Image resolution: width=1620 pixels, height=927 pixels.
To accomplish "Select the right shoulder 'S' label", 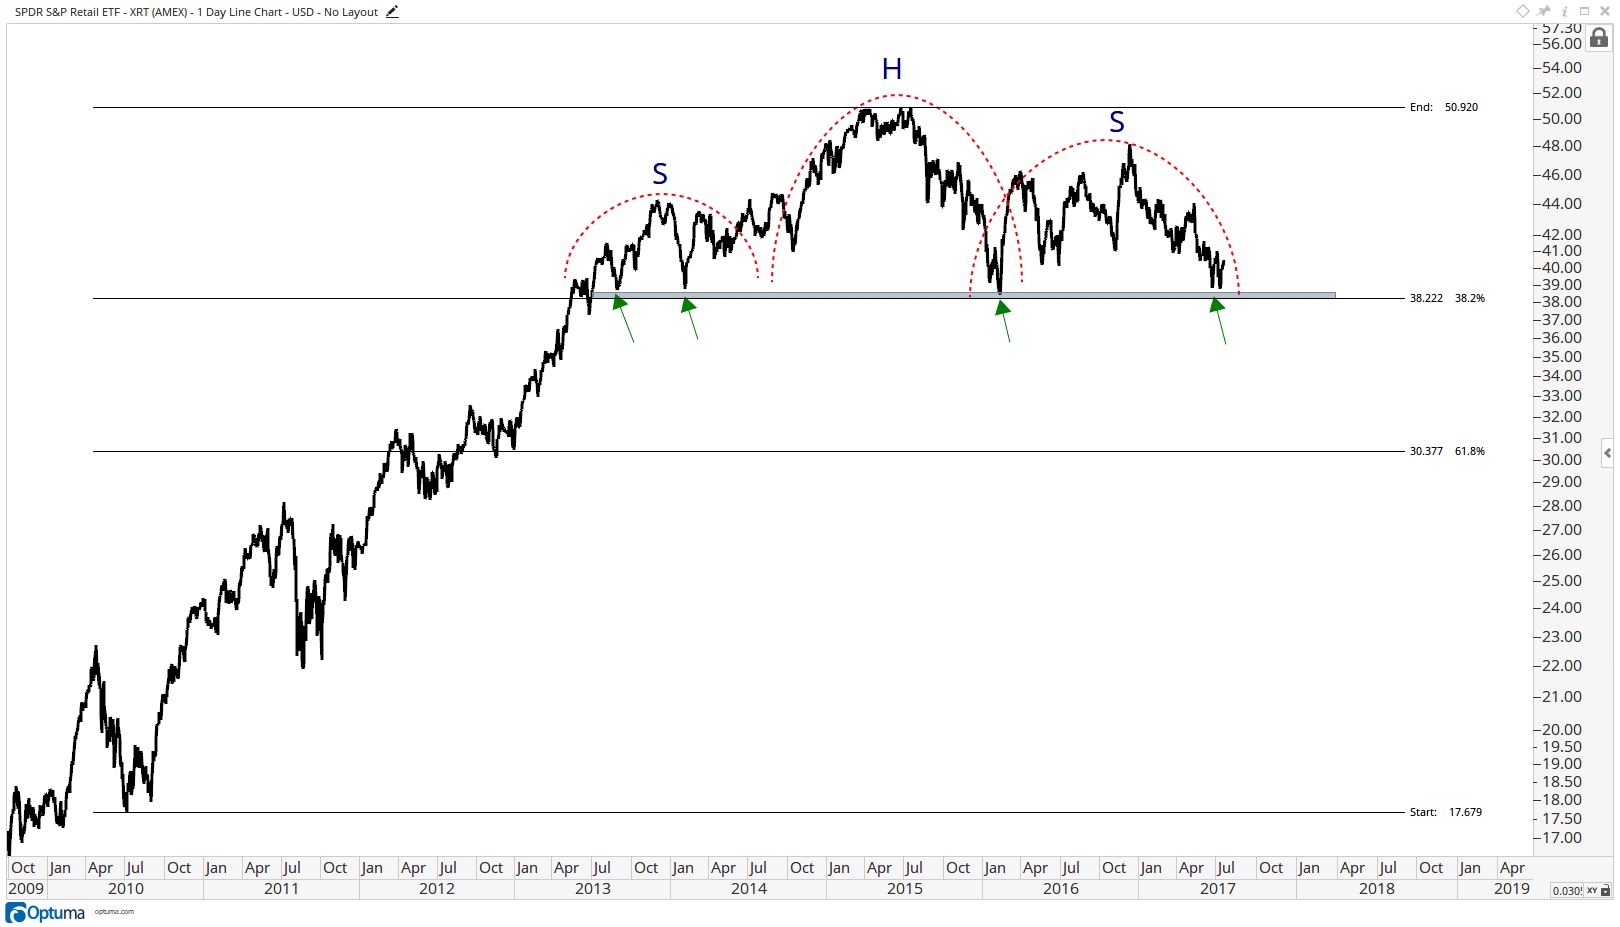I will [x=1117, y=122].
